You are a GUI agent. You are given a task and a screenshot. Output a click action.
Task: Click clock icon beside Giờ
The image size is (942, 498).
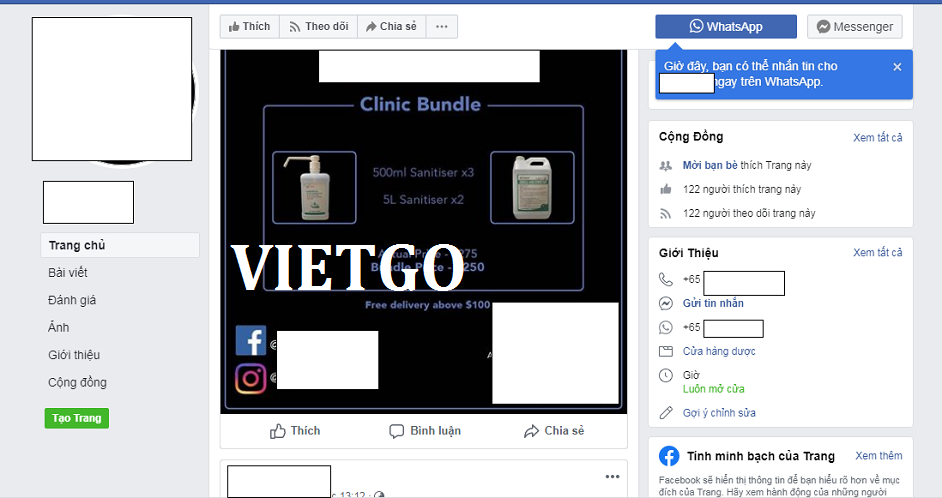coord(666,375)
